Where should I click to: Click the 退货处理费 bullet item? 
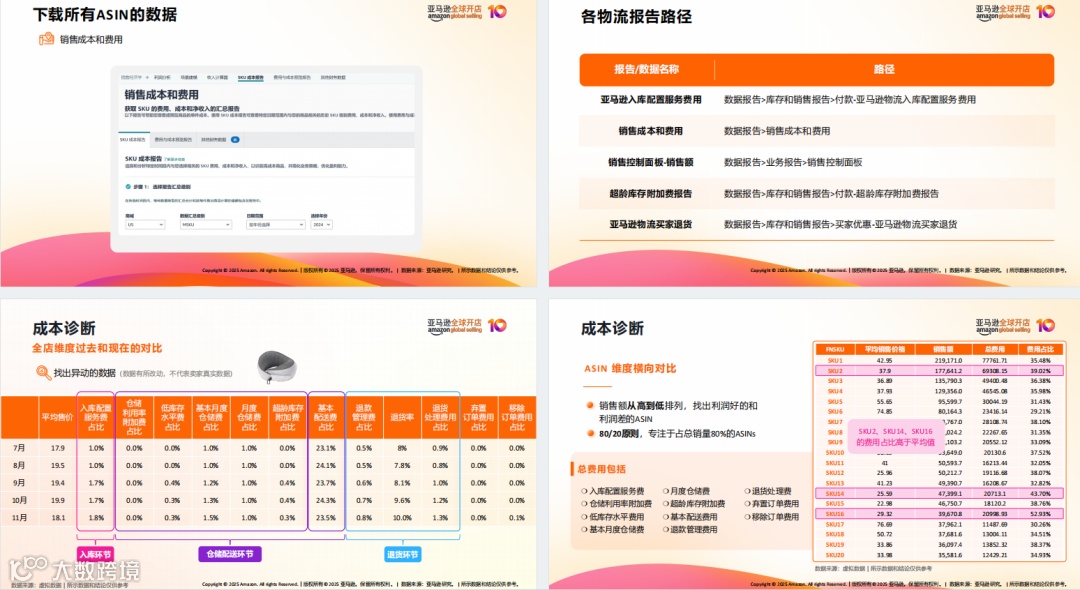pyautogui.click(x=767, y=492)
